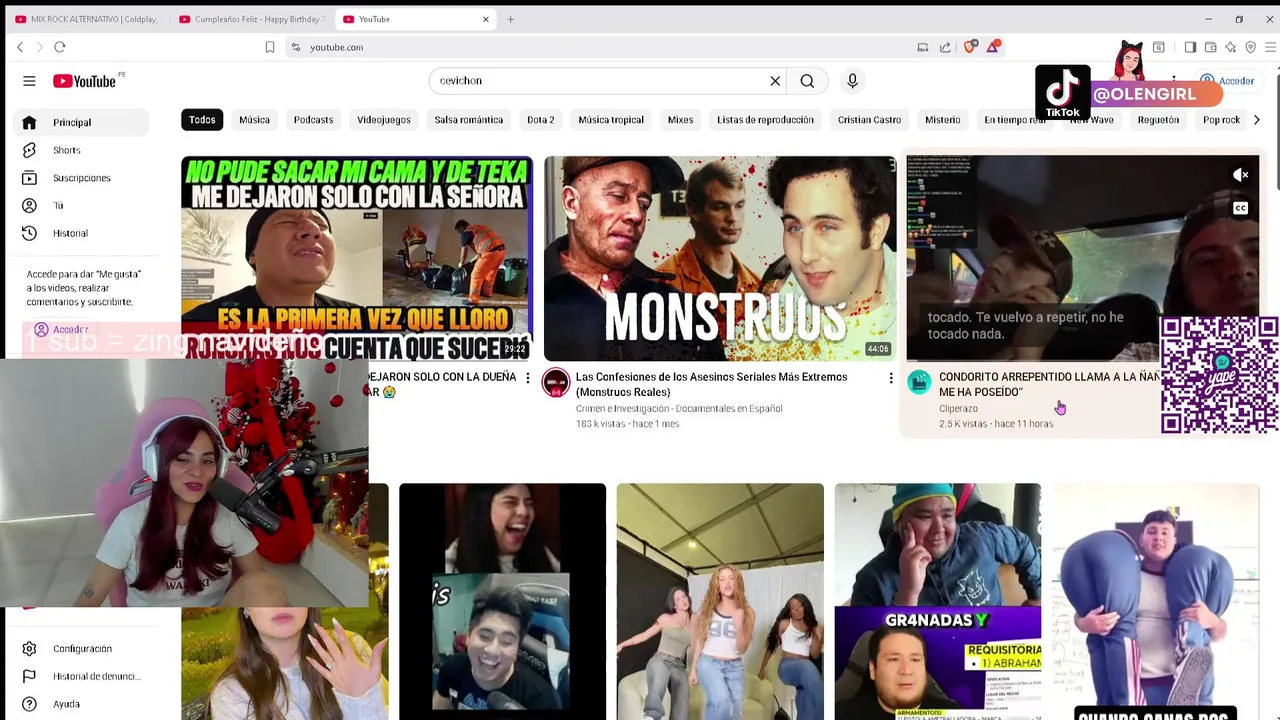Open the Brave Rewards triangle icon
1280x720 pixels.
click(993, 47)
